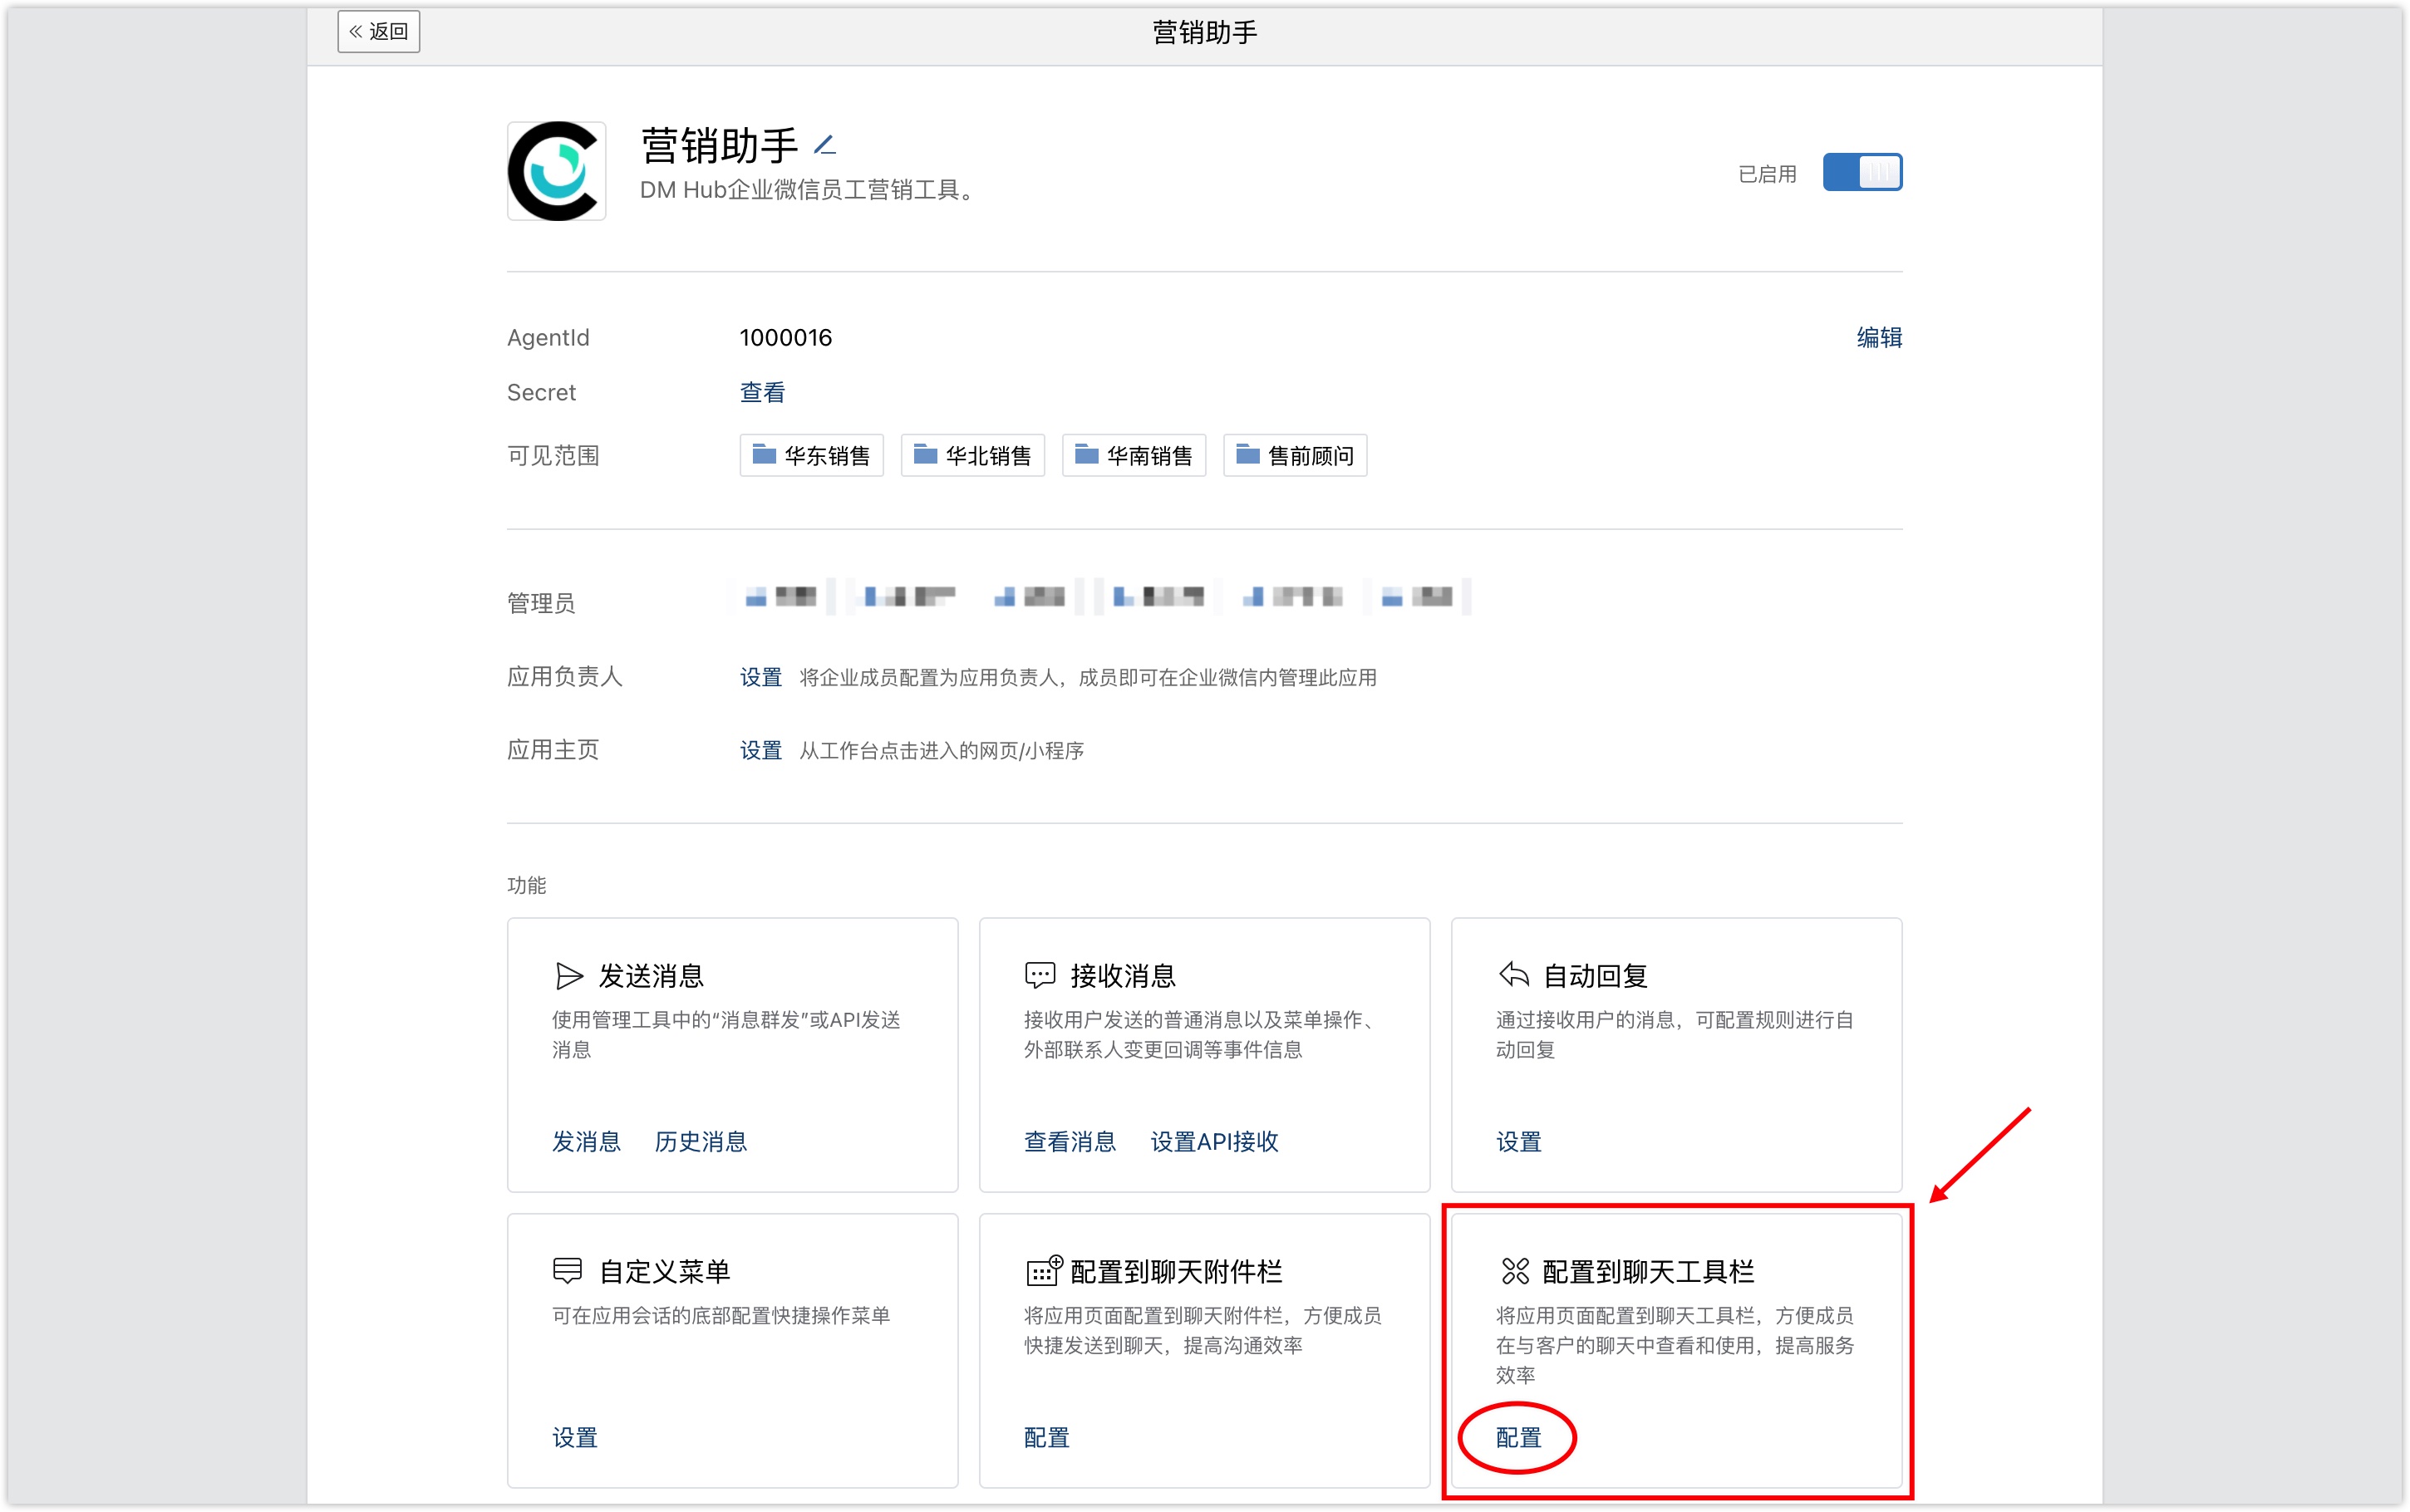The image size is (2410, 1512).
Task: Click 配置 under 配置到聊天工具栏
Action: [x=1518, y=1438]
